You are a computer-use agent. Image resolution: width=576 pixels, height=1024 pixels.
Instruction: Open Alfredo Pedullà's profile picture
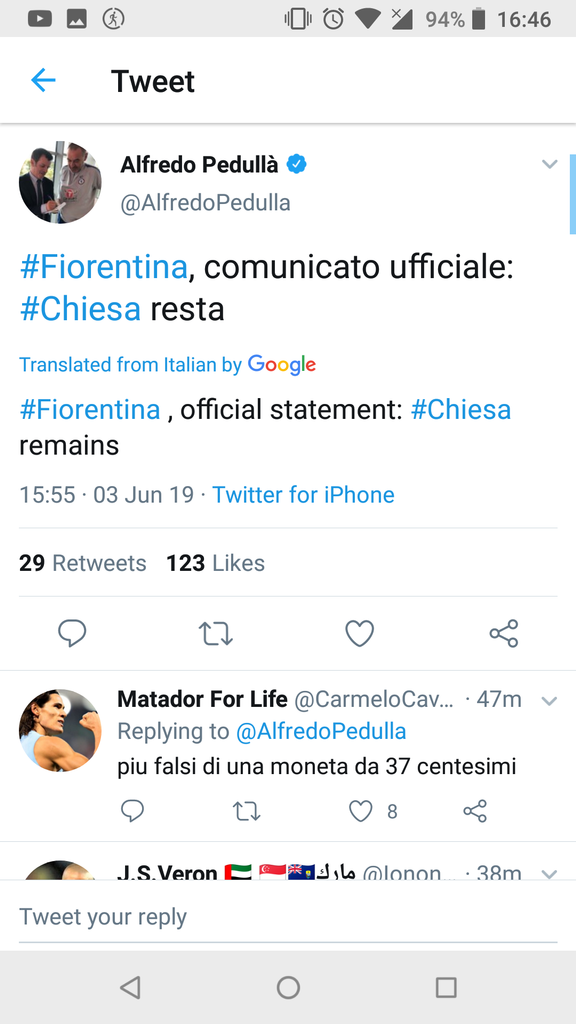(60, 183)
